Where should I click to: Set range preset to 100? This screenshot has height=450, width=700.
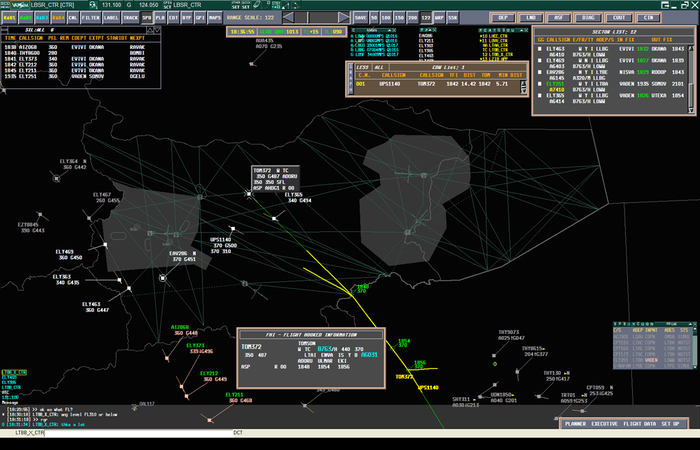pos(386,18)
